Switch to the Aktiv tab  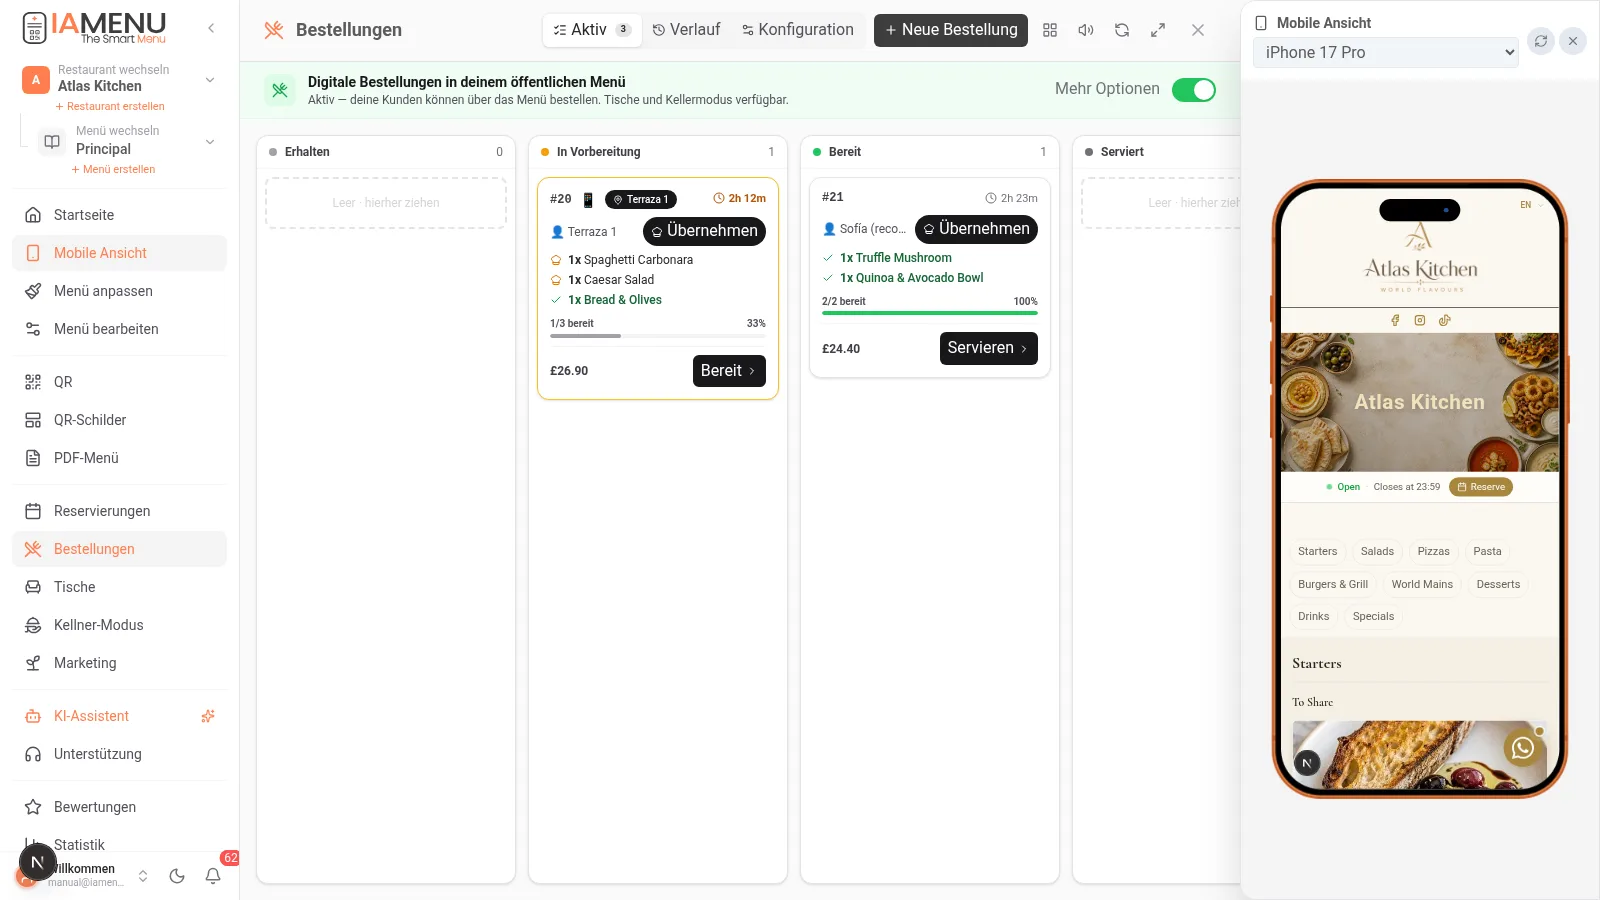click(592, 30)
